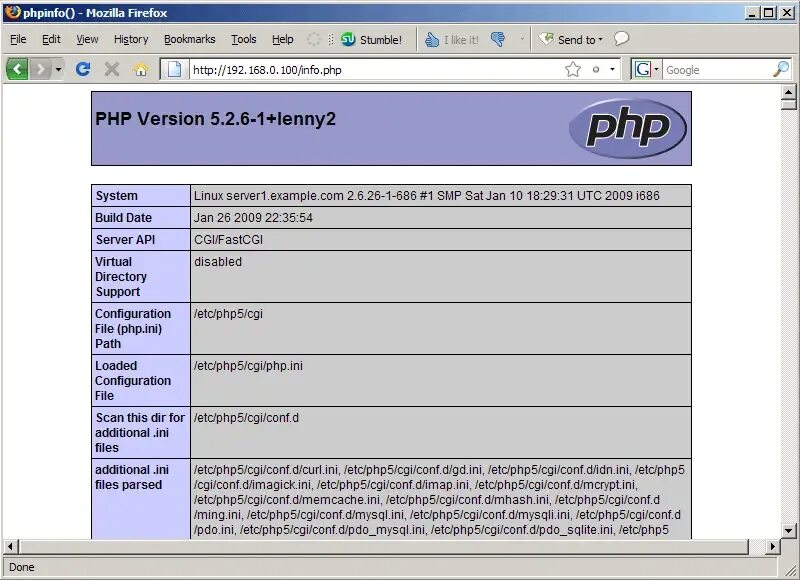800x580 pixels.
Task: Click the Done status bar text
Action: pos(21,567)
